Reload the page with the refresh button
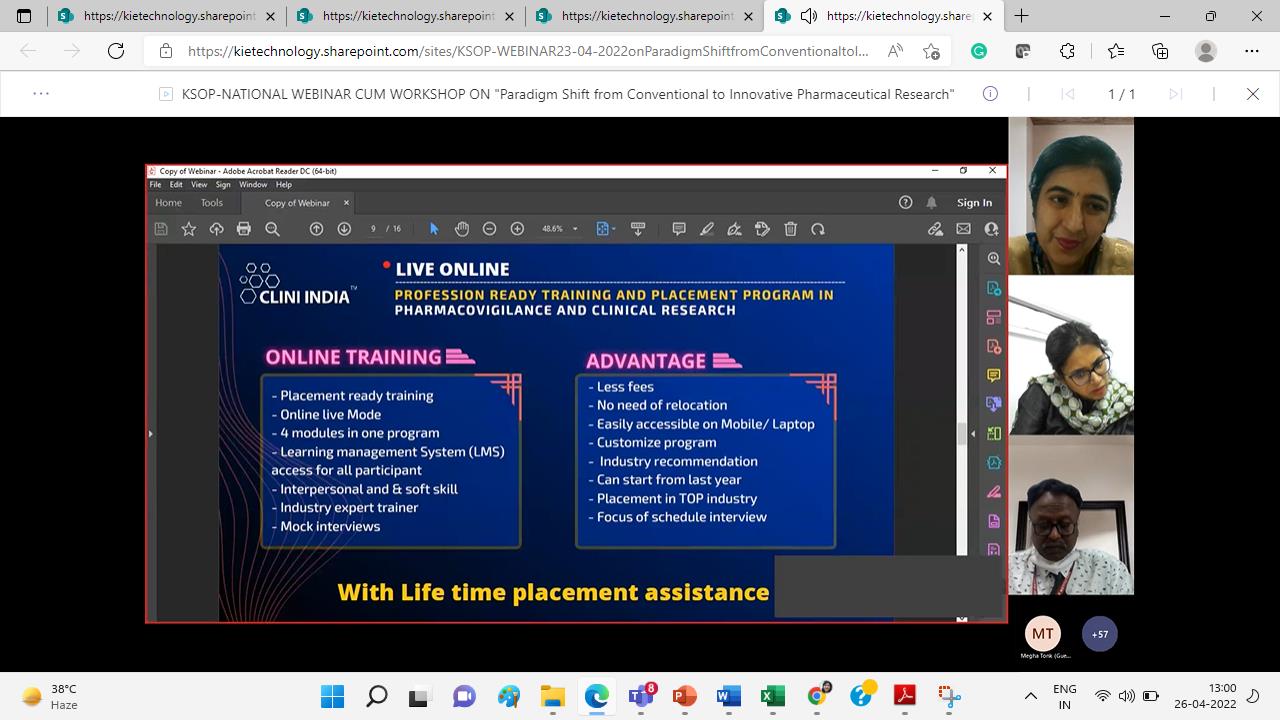The image size is (1280, 720). coord(116,51)
